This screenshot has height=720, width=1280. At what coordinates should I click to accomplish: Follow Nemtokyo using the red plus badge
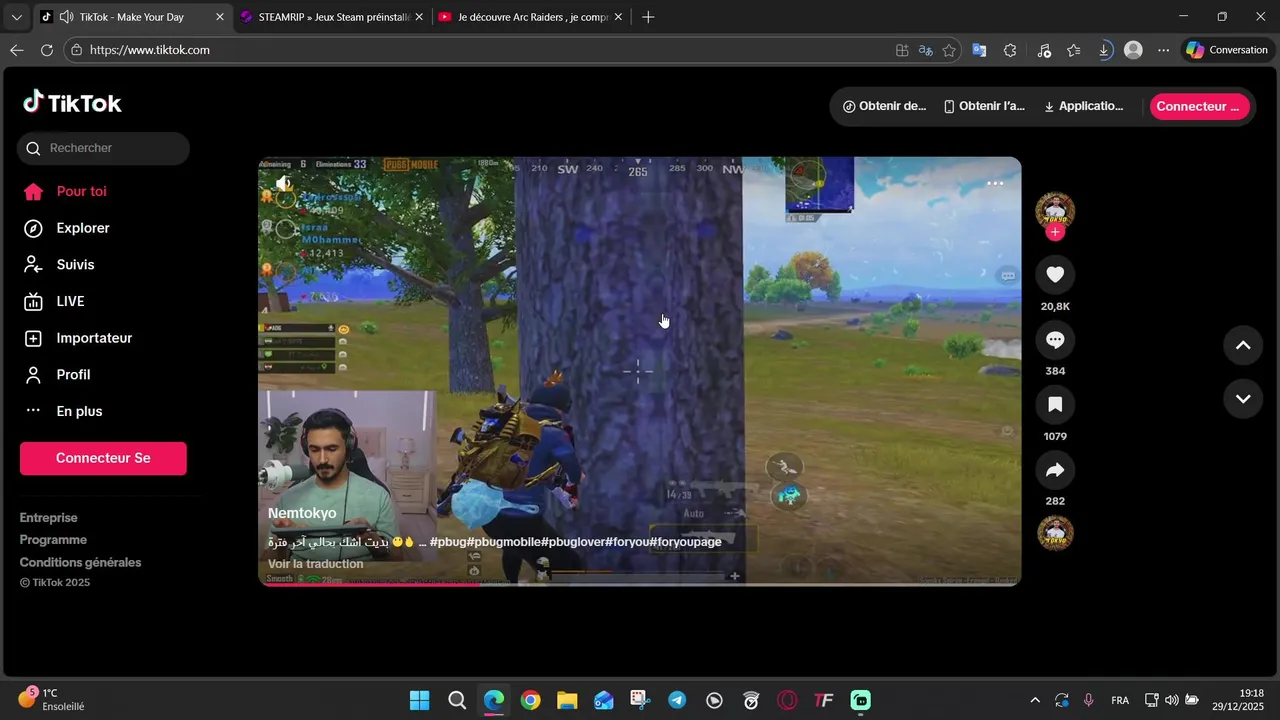pyautogui.click(x=1055, y=232)
